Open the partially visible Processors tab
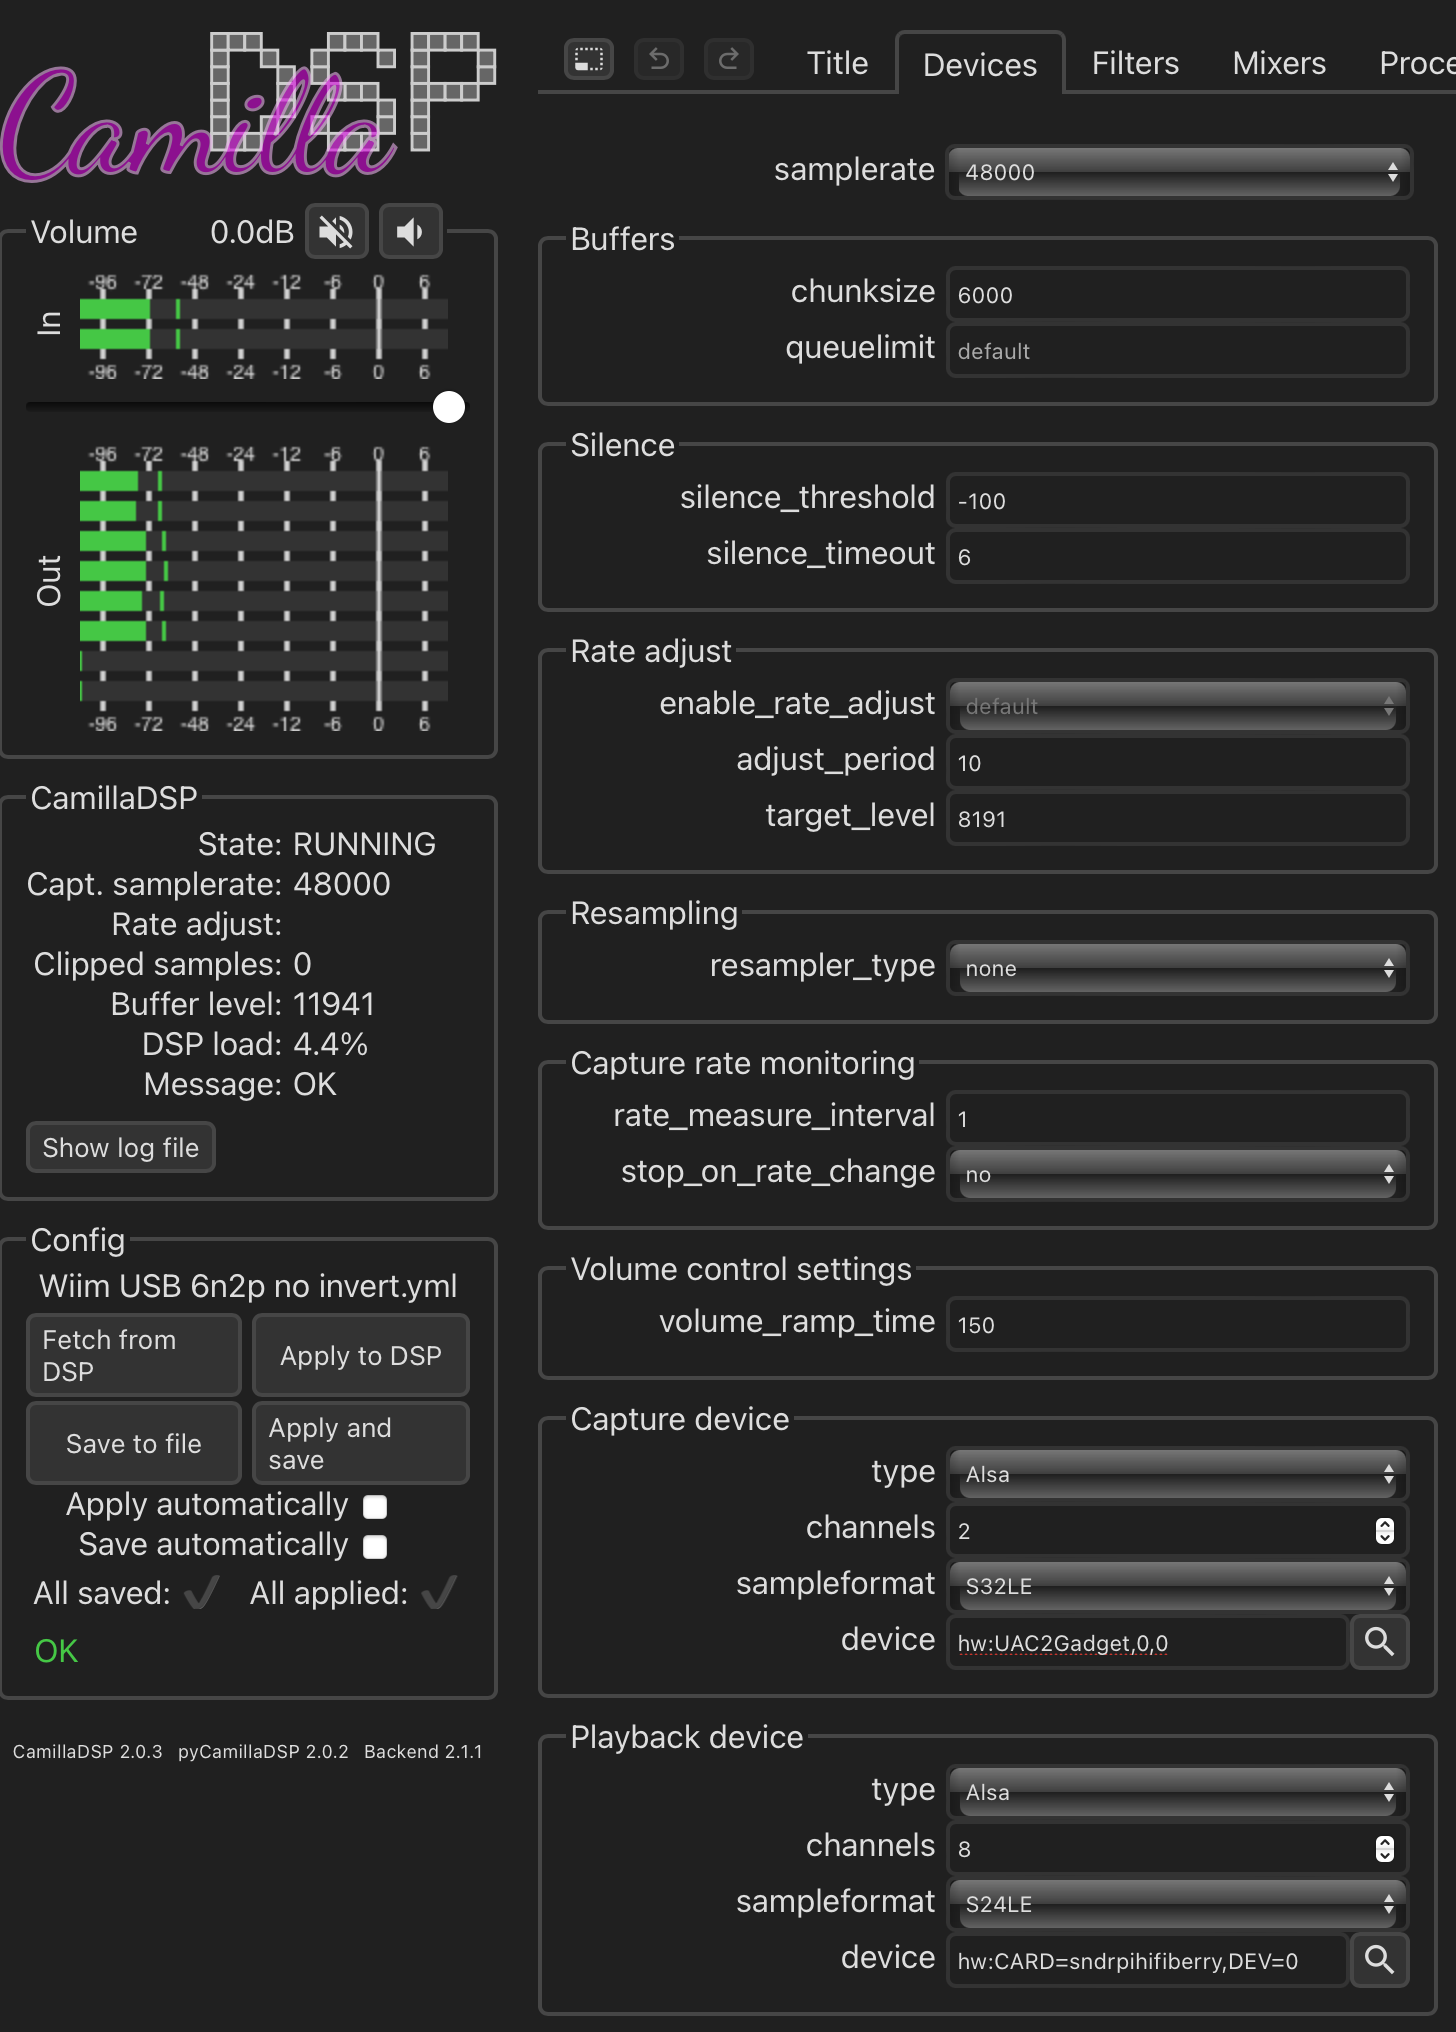The height and width of the screenshot is (2032, 1456). pyautogui.click(x=1416, y=64)
